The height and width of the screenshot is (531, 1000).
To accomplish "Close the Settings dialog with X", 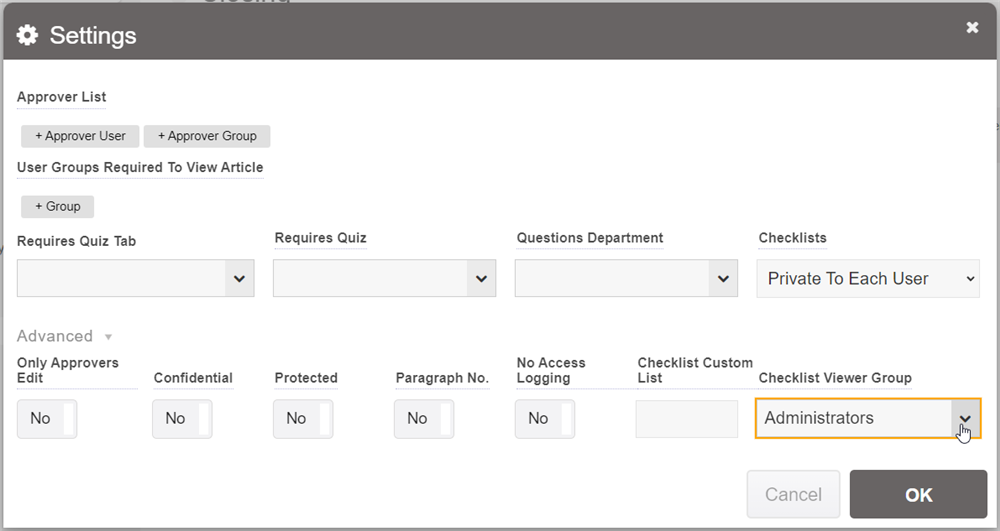I will [972, 28].
